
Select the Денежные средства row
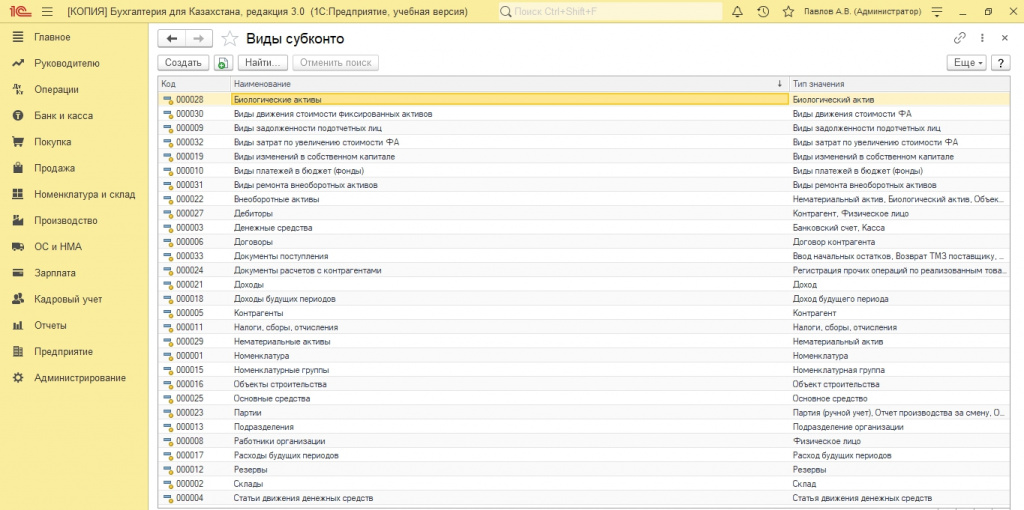click(x=584, y=228)
